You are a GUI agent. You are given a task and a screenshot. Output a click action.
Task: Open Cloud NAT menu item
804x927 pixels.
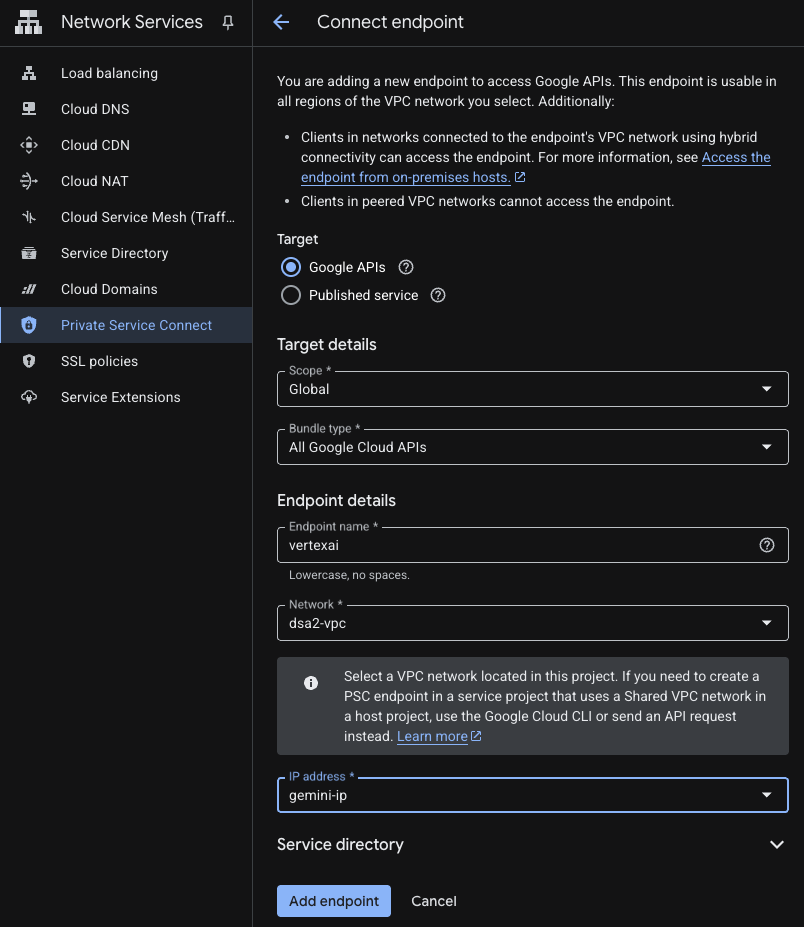tap(127, 181)
